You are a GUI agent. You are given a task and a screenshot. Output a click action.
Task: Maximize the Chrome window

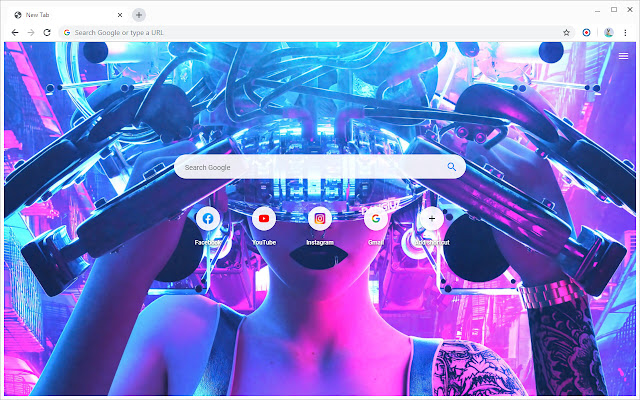click(614, 9)
